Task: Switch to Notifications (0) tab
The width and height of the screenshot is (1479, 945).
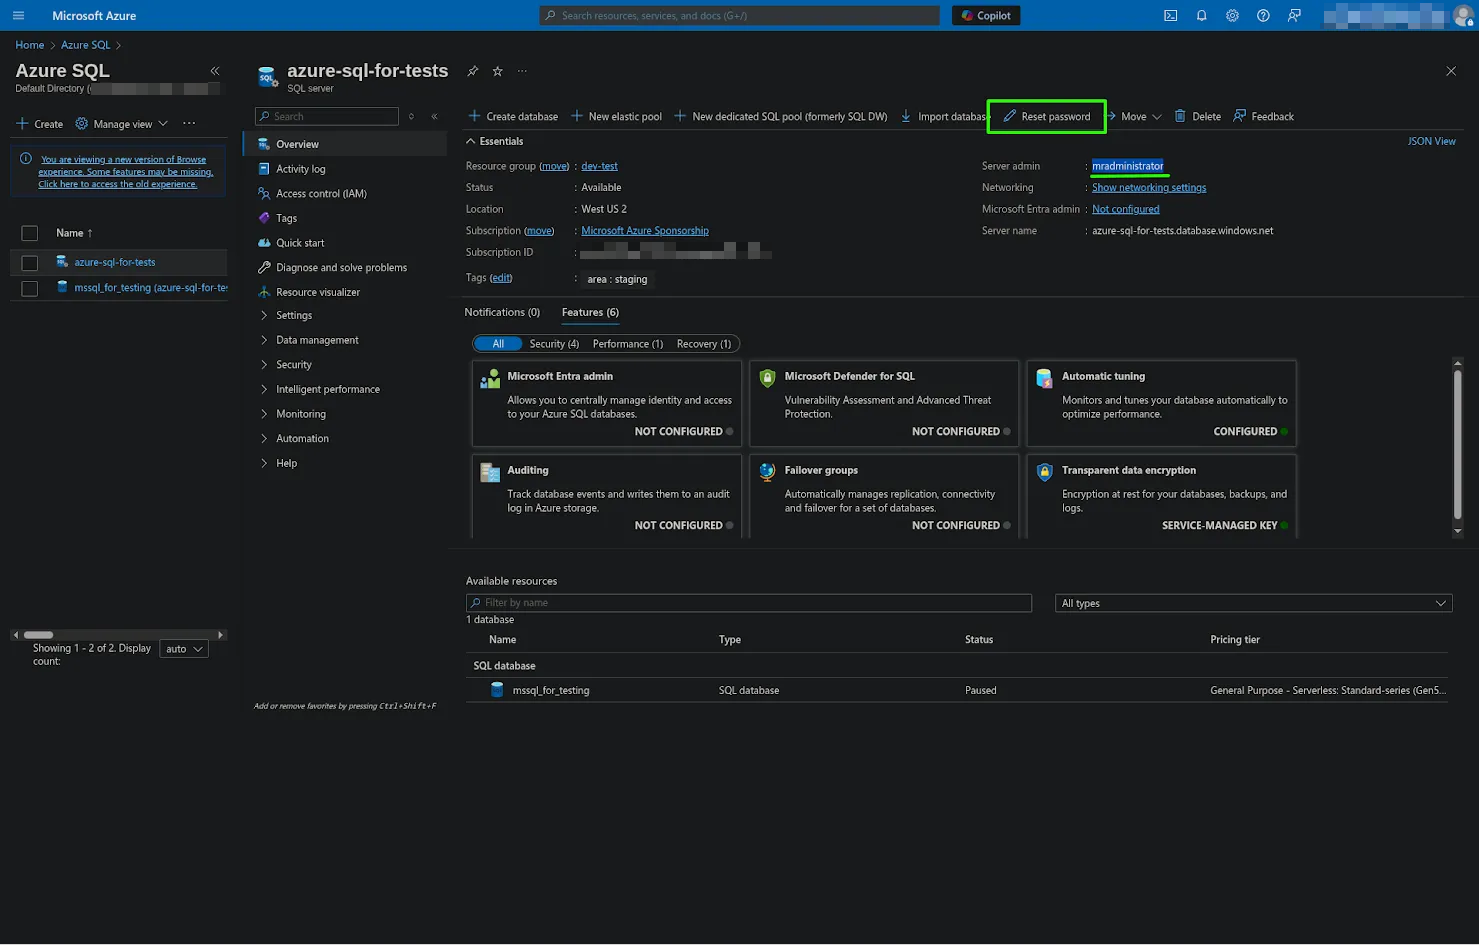Action: (x=502, y=312)
